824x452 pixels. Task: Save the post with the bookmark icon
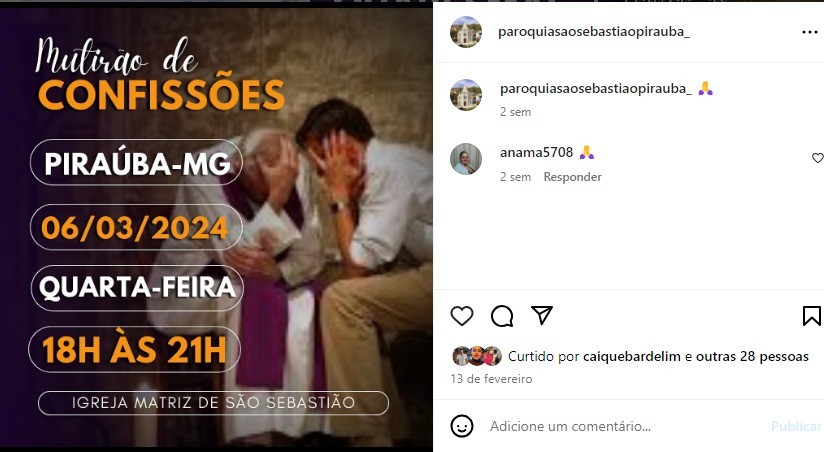point(812,316)
